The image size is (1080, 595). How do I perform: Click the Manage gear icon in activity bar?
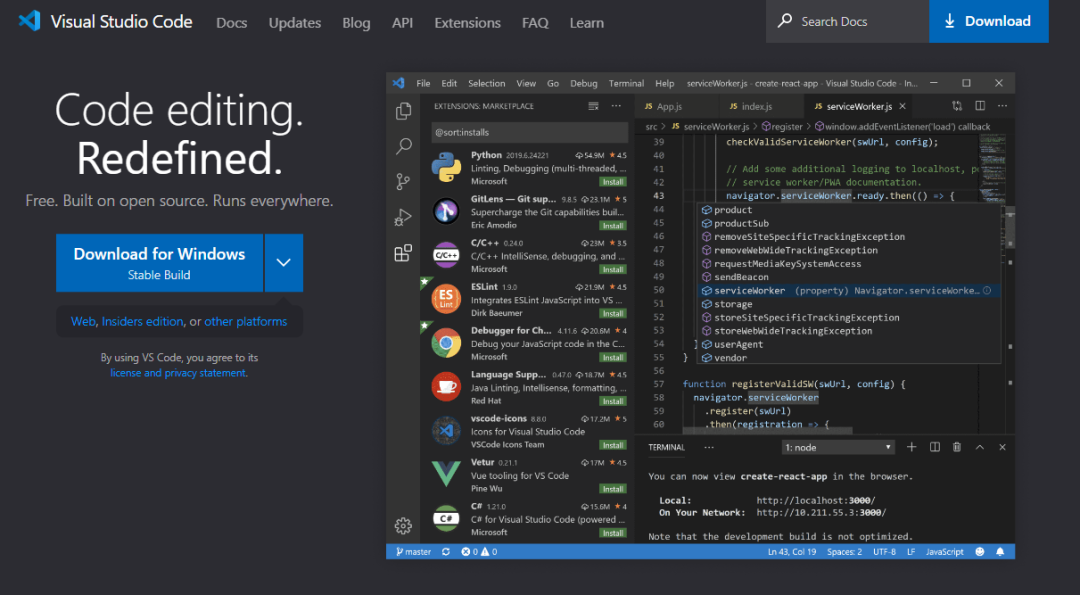click(403, 526)
